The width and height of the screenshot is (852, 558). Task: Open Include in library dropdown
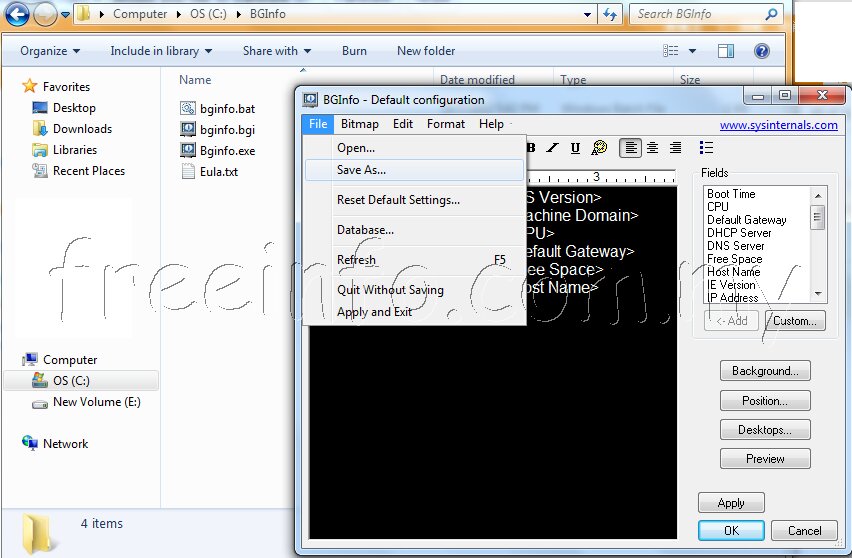pyautogui.click(x=161, y=51)
